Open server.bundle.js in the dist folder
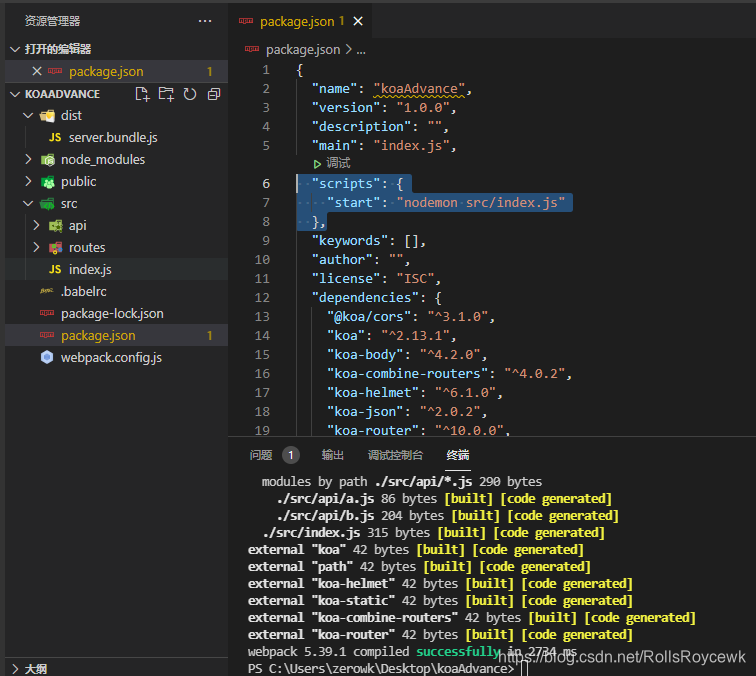 click(x=113, y=138)
